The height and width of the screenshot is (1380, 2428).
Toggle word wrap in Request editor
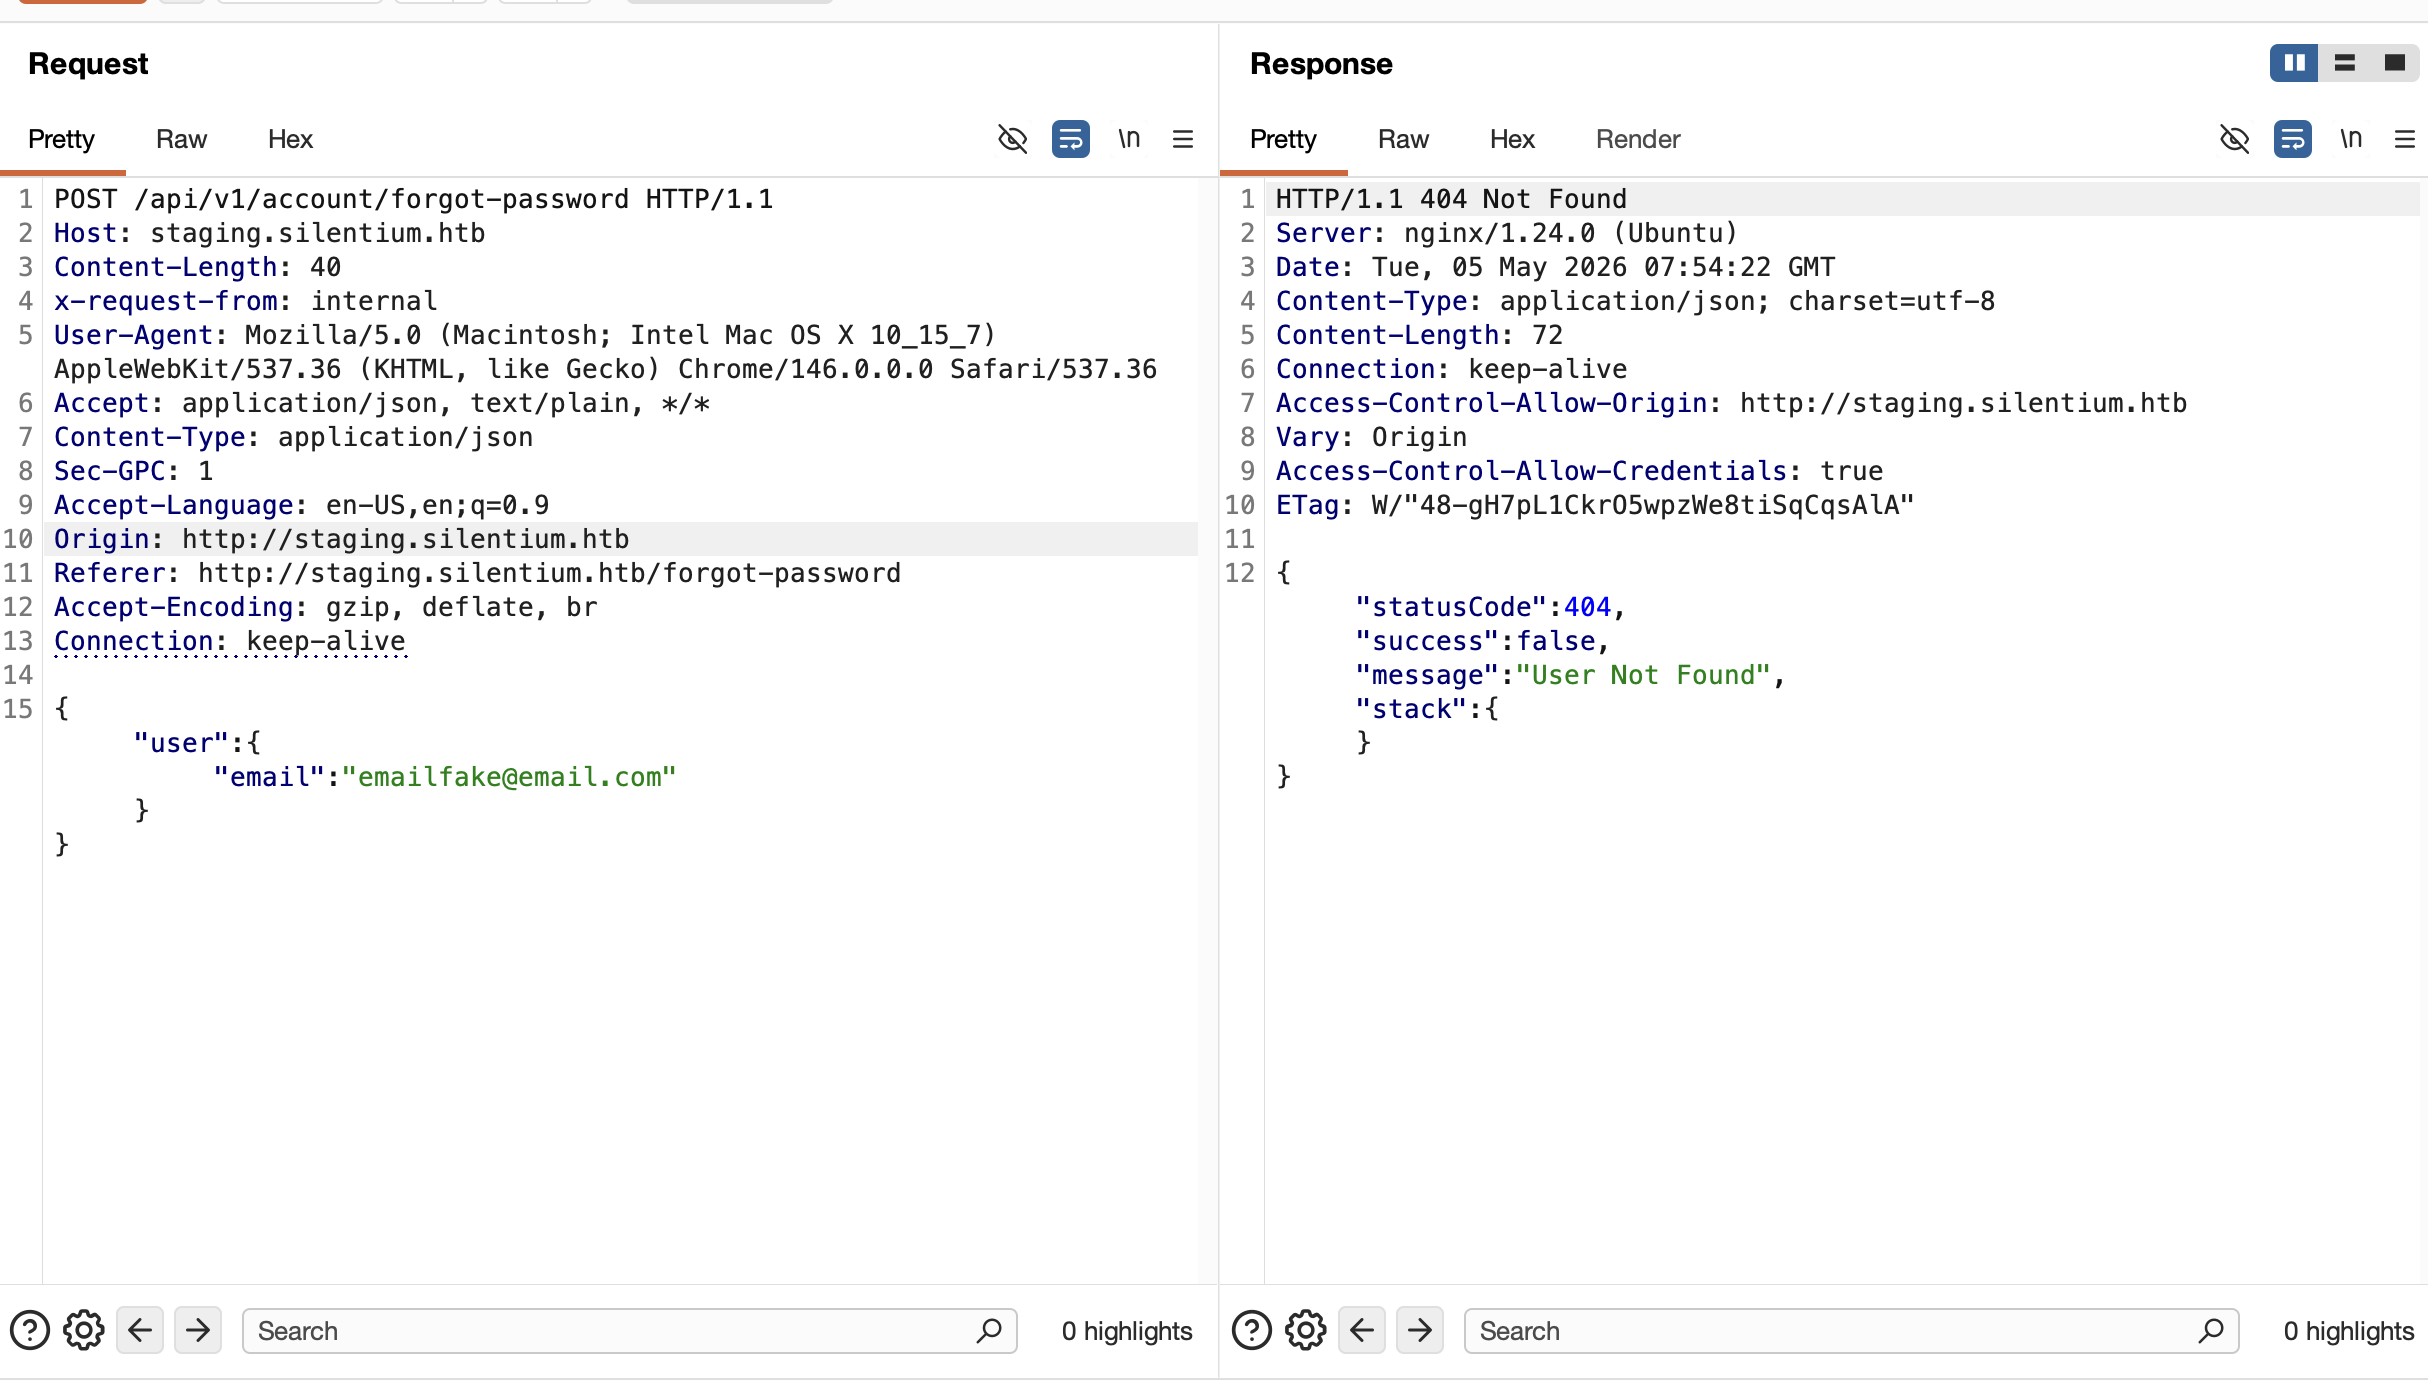tap(1071, 139)
